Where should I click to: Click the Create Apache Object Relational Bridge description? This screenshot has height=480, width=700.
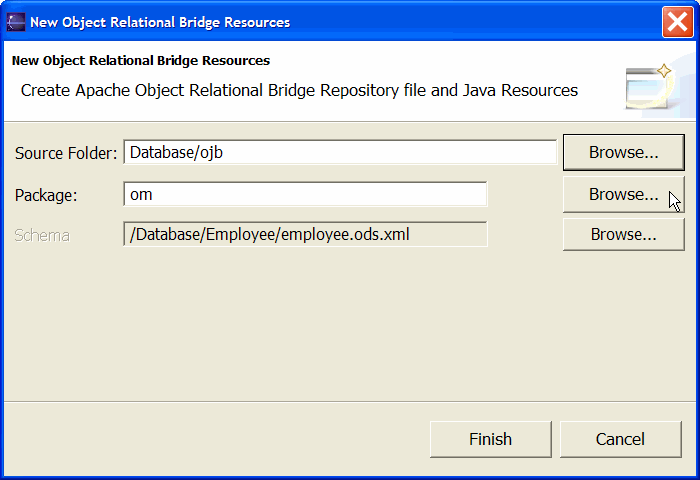coord(299,90)
